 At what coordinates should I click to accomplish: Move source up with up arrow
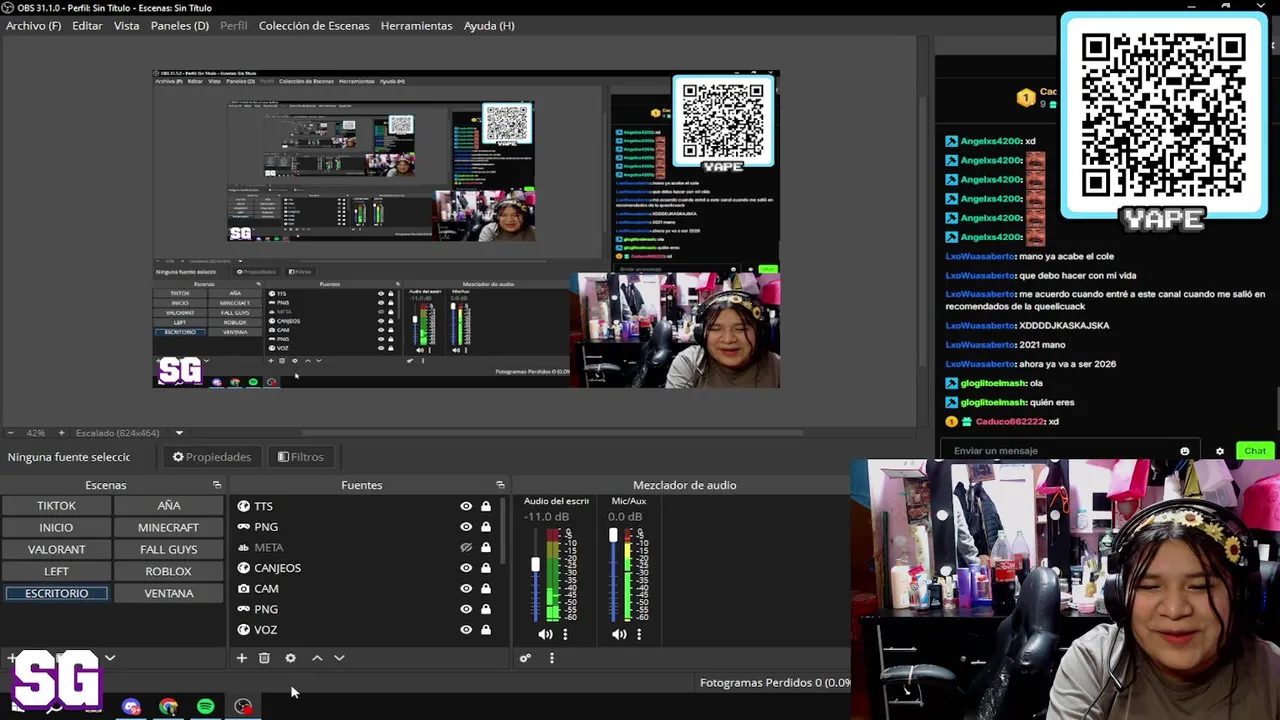317,658
